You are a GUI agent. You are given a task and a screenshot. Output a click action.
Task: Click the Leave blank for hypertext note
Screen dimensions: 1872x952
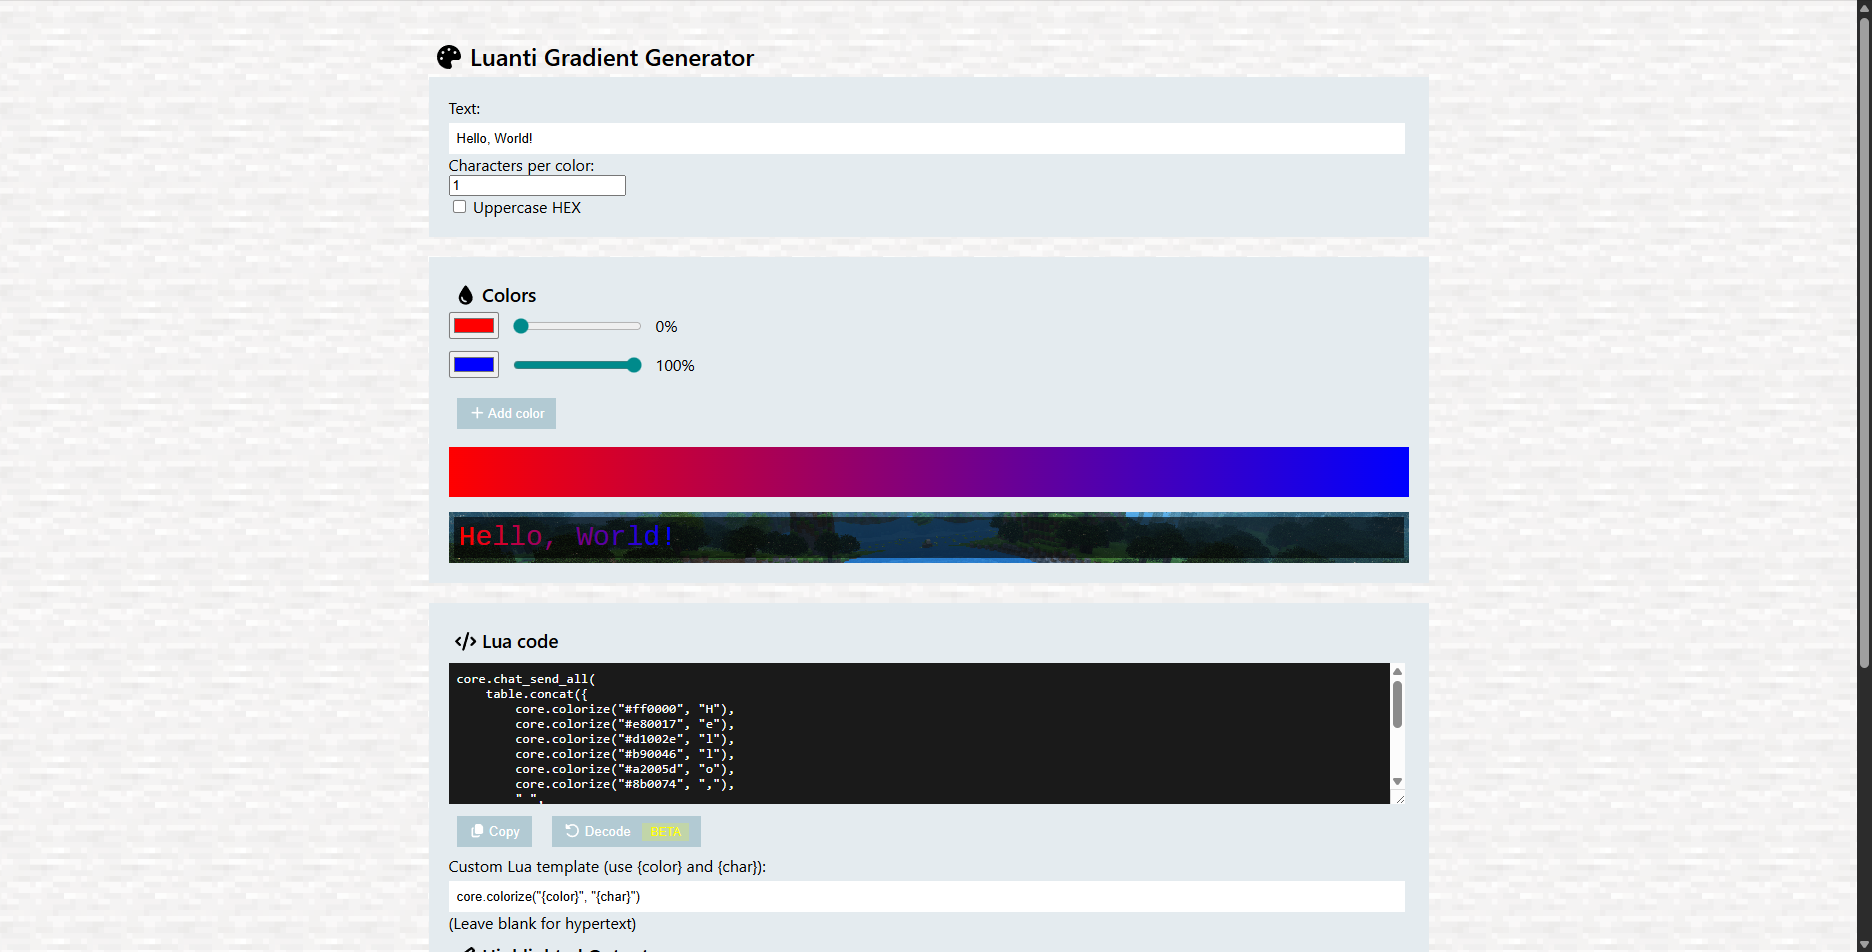coord(542,924)
